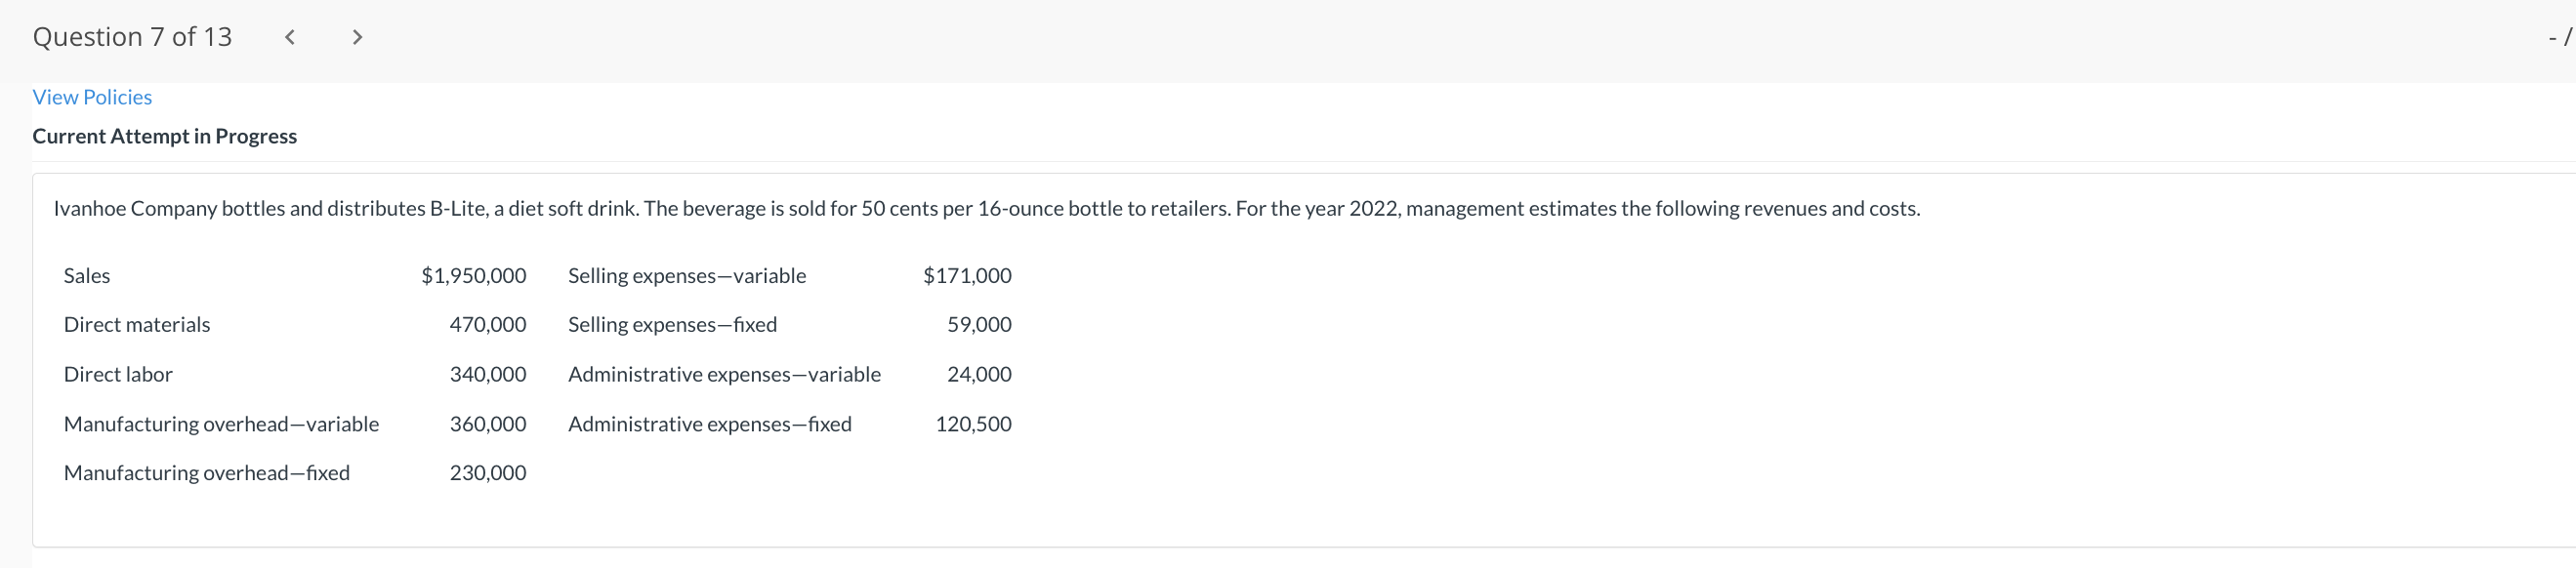Click the Question 7 of 13 heading
2576x568 pixels.
132,37
